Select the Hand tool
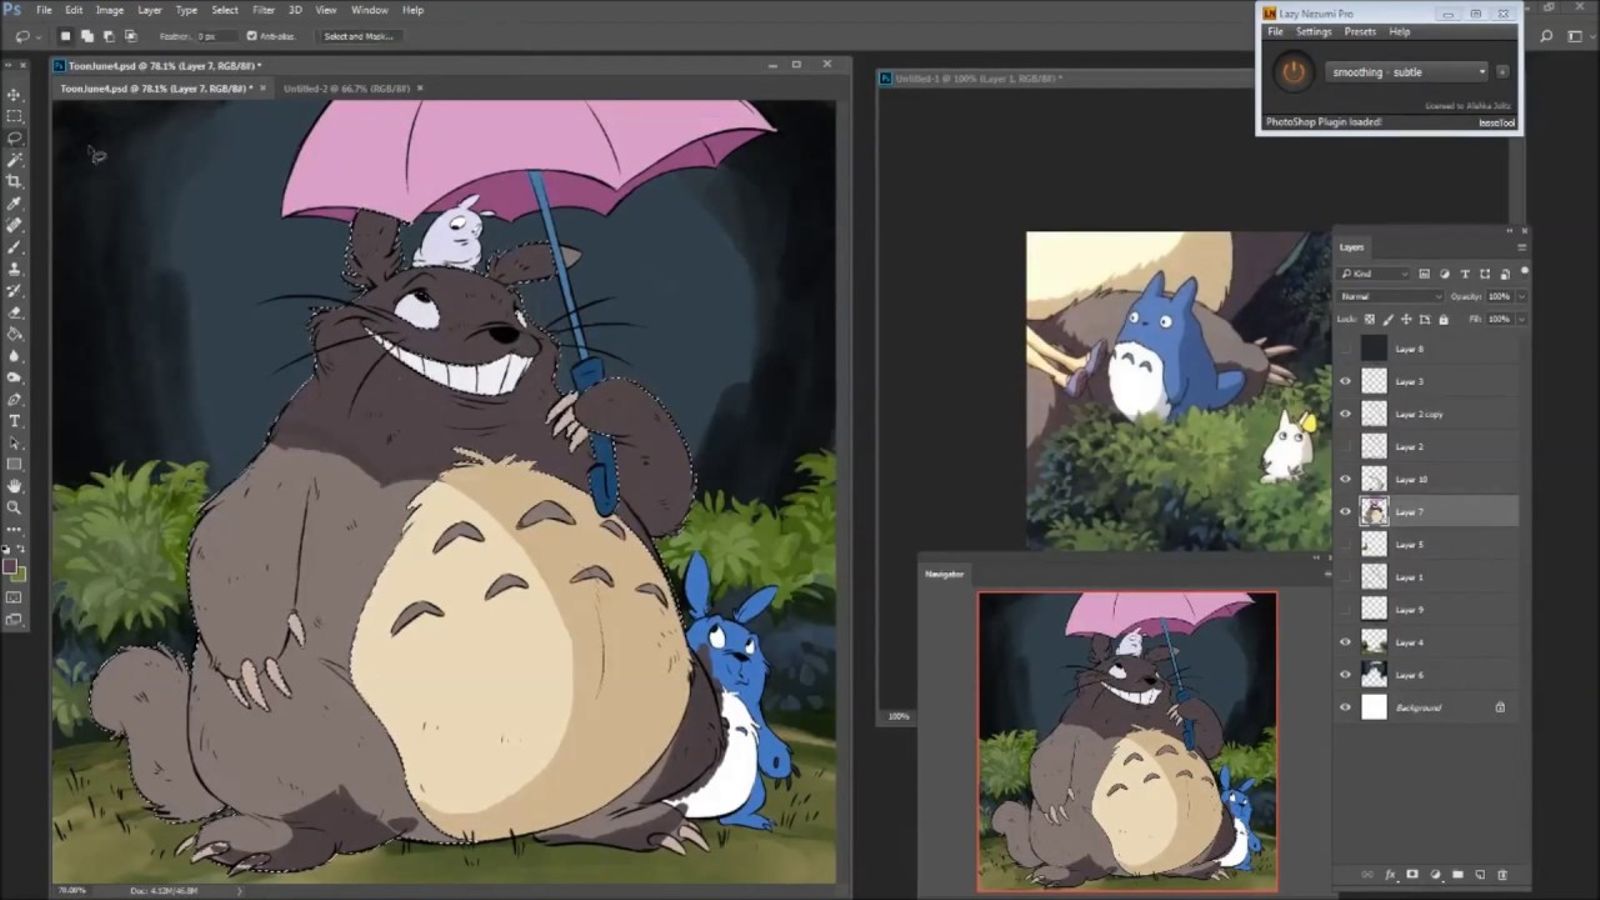1600x900 pixels. (x=14, y=486)
